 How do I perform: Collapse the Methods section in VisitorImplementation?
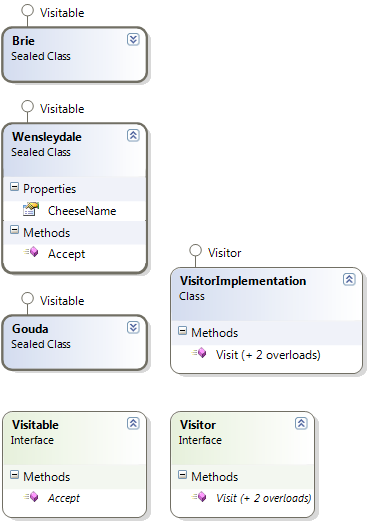[x=182, y=330]
